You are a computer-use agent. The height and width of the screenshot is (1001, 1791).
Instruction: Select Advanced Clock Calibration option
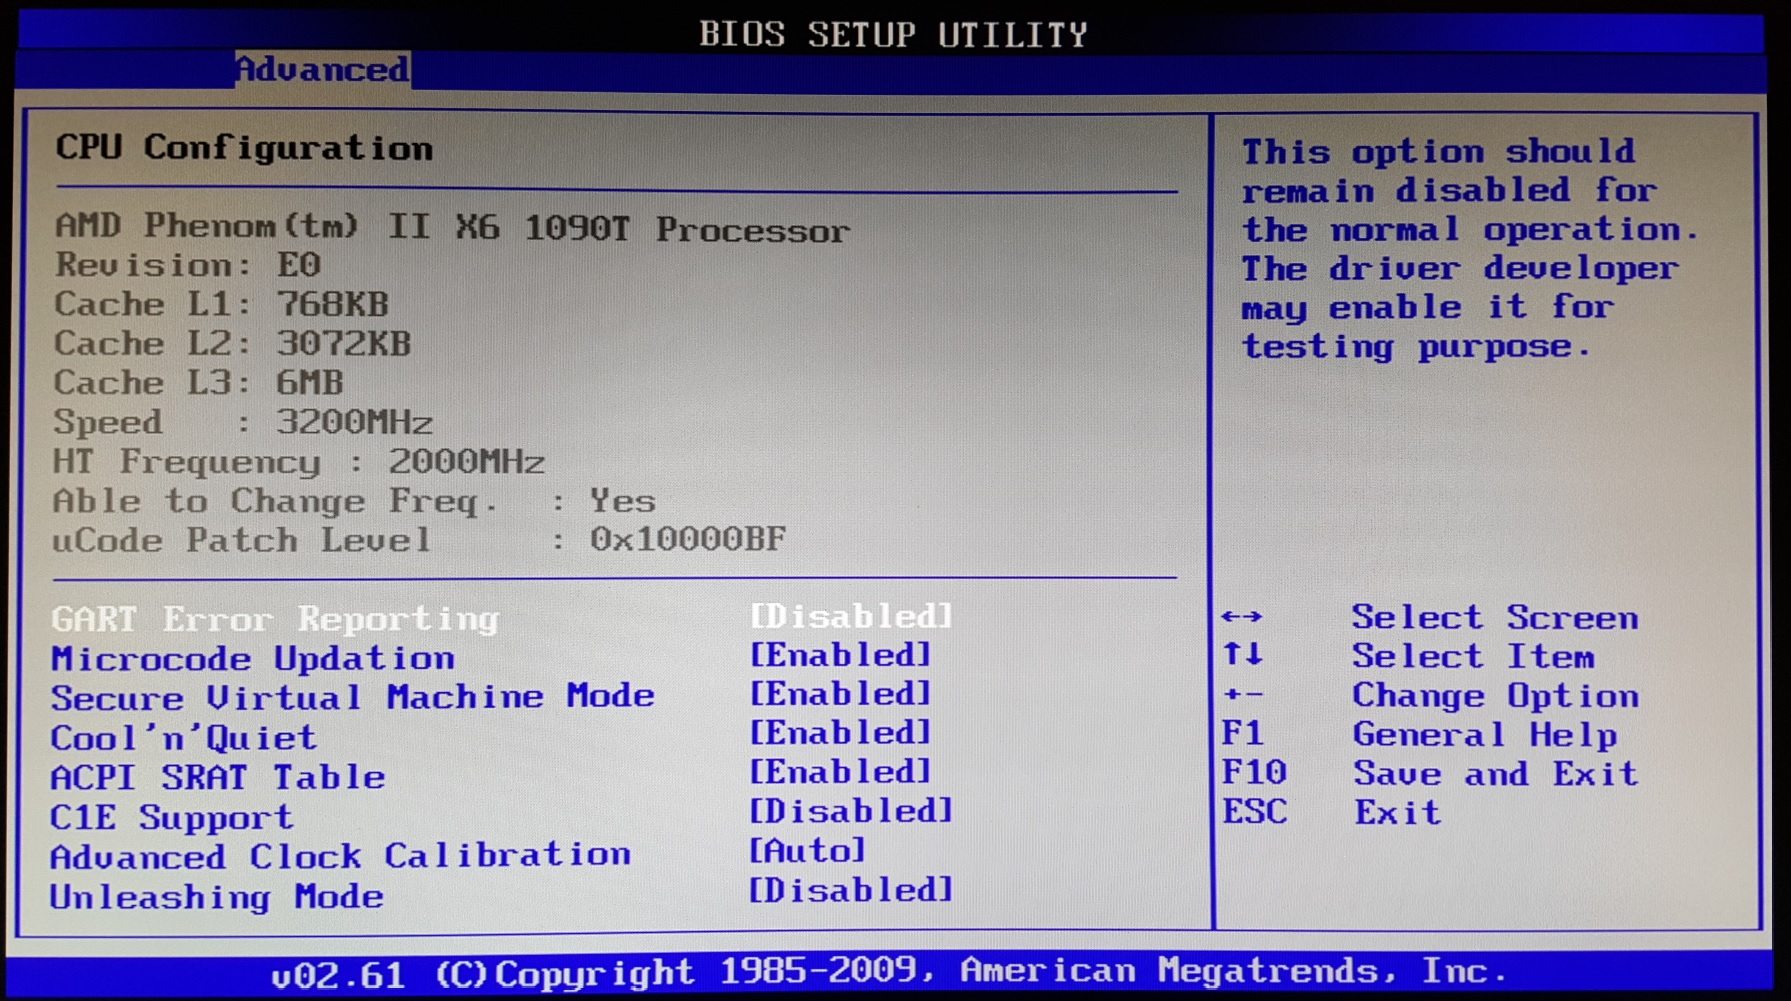[x=341, y=856]
